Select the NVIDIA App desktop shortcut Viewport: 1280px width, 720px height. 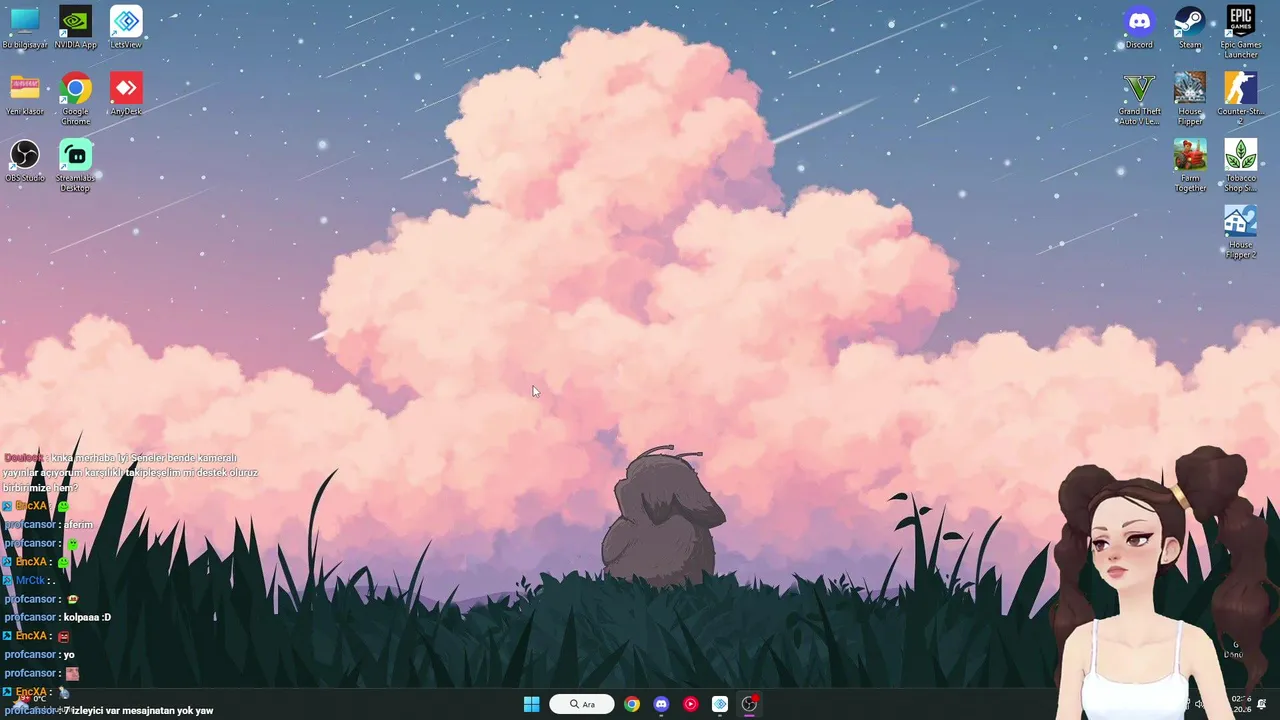[75, 27]
